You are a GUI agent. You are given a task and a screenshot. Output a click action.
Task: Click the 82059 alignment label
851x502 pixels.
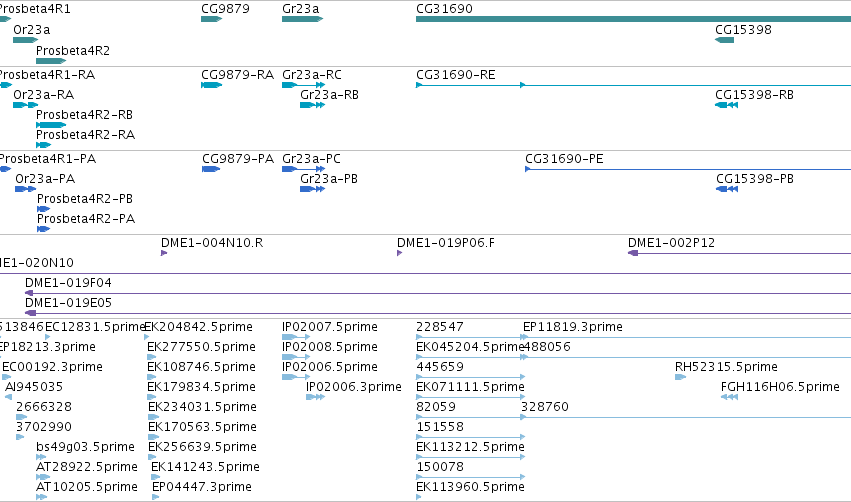click(x=436, y=407)
